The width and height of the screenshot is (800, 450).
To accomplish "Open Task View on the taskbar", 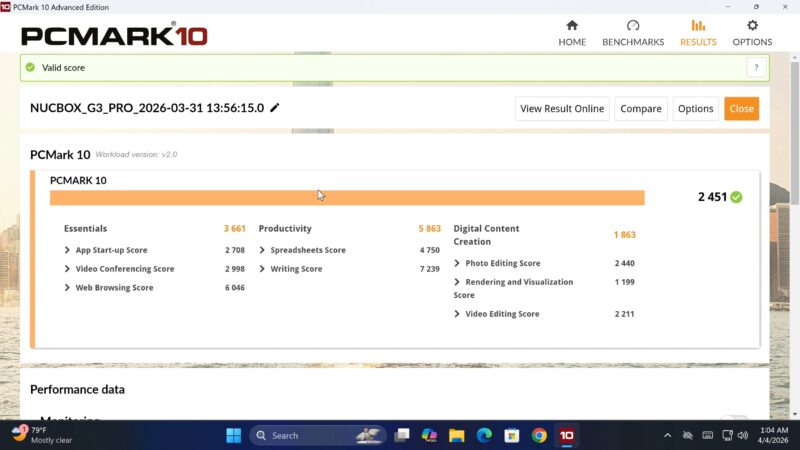I will click(402, 435).
